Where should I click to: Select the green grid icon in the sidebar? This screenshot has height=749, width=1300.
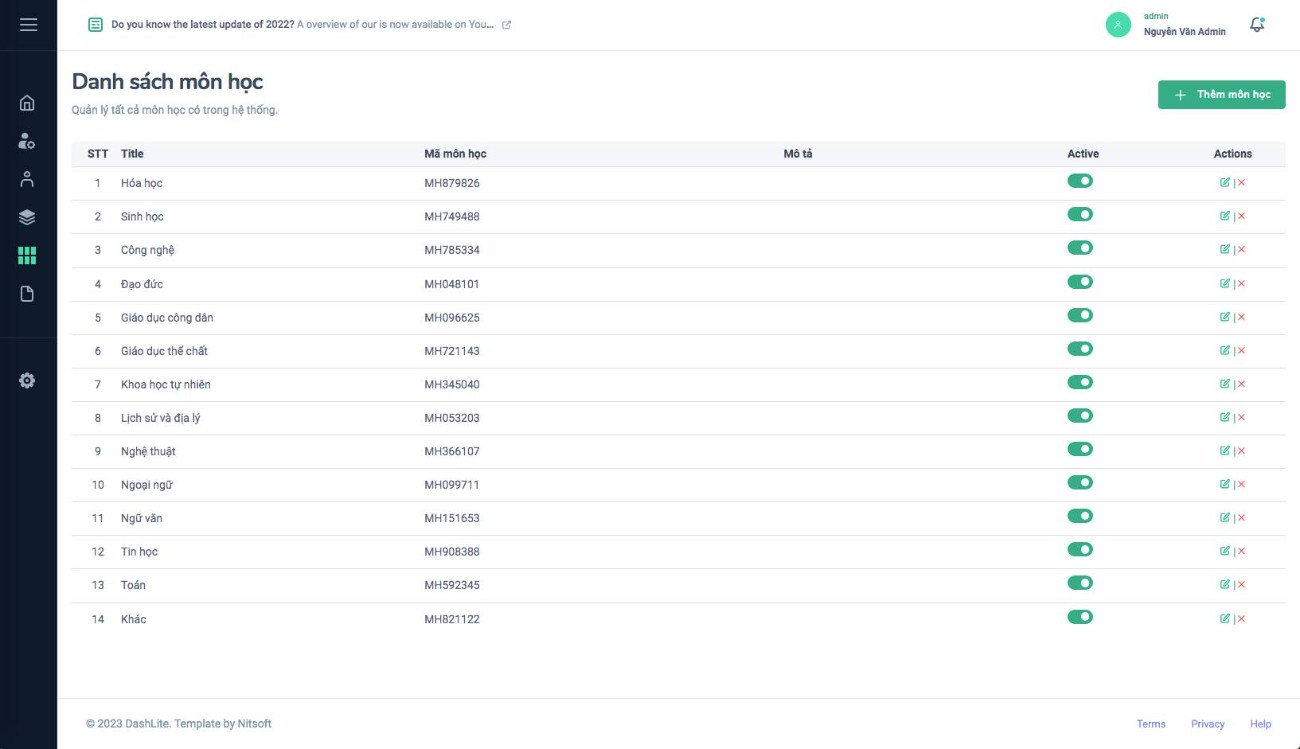(27, 255)
